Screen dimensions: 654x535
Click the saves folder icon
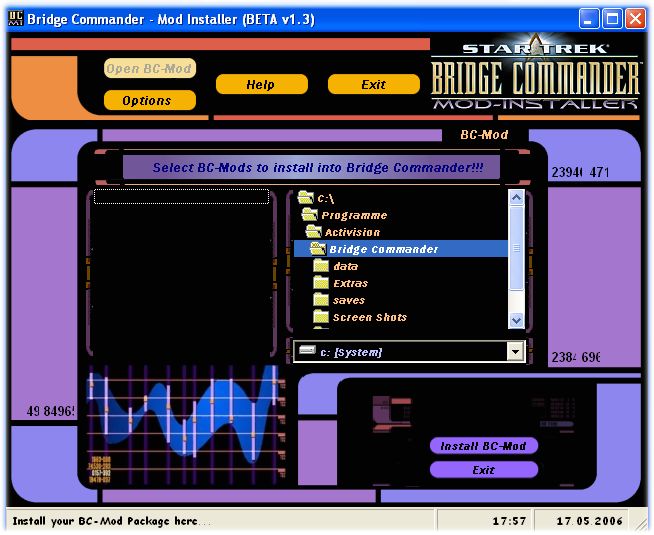(x=321, y=300)
